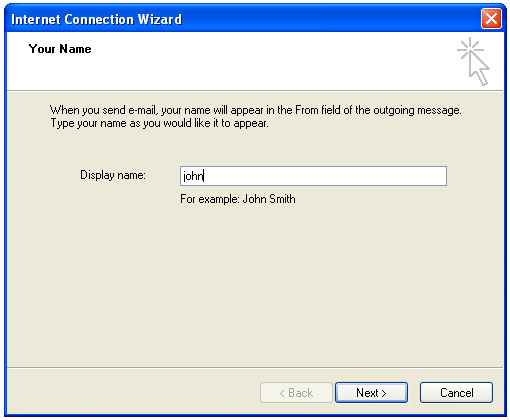Click the word Wizard in the title
This screenshot has width=510, height=420.
(160, 19)
